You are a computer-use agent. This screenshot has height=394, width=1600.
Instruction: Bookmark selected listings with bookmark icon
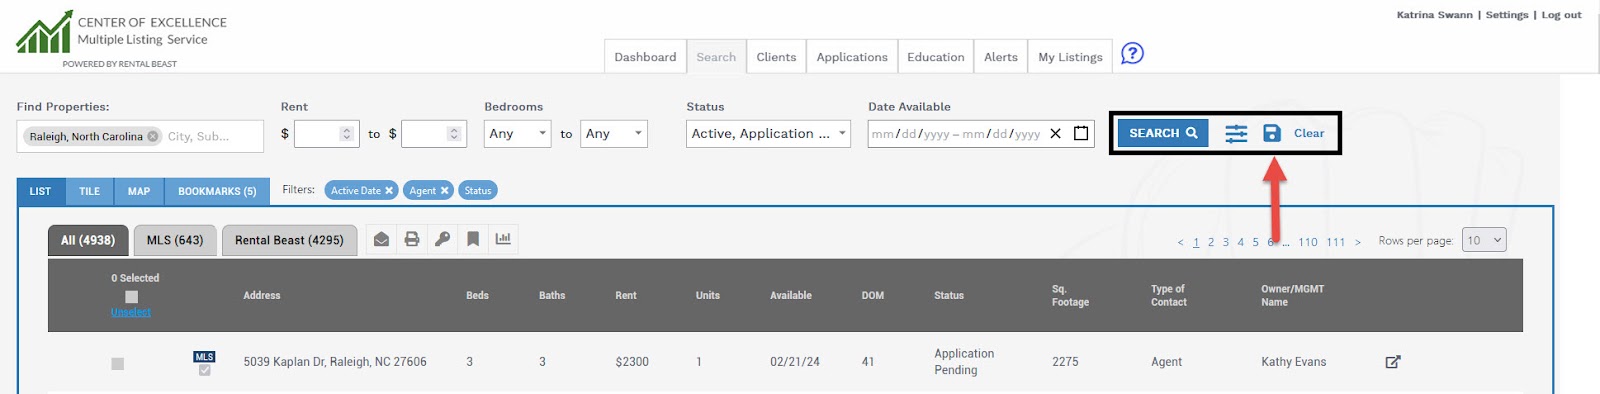tap(473, 239)
